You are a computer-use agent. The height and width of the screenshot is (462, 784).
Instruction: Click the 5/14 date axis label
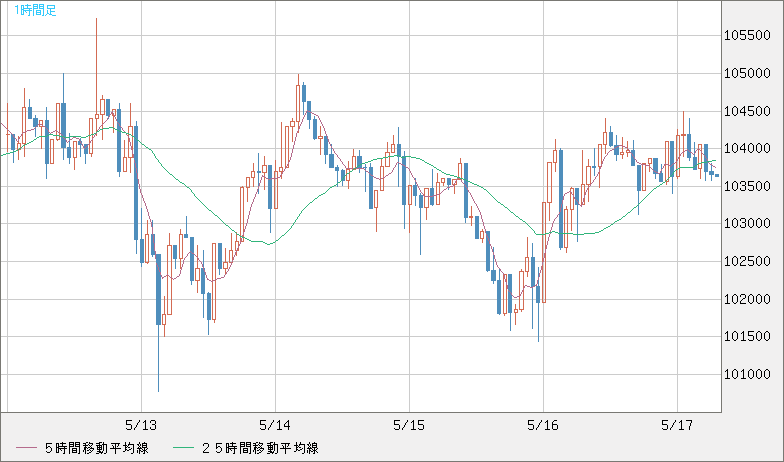pos(275,426)
